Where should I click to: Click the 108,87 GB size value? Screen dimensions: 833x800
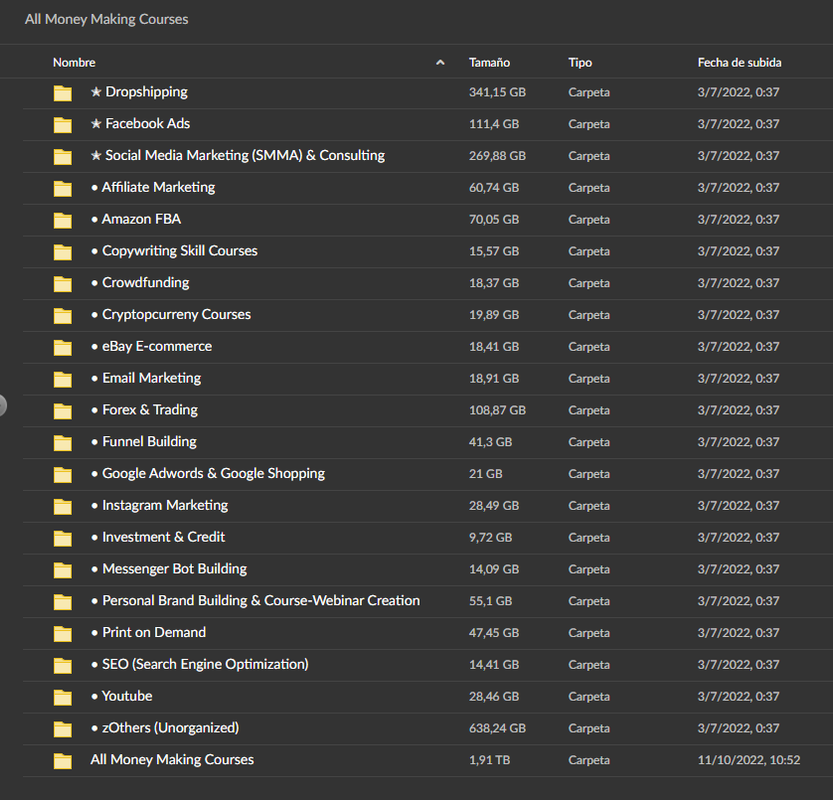point(497,410)
